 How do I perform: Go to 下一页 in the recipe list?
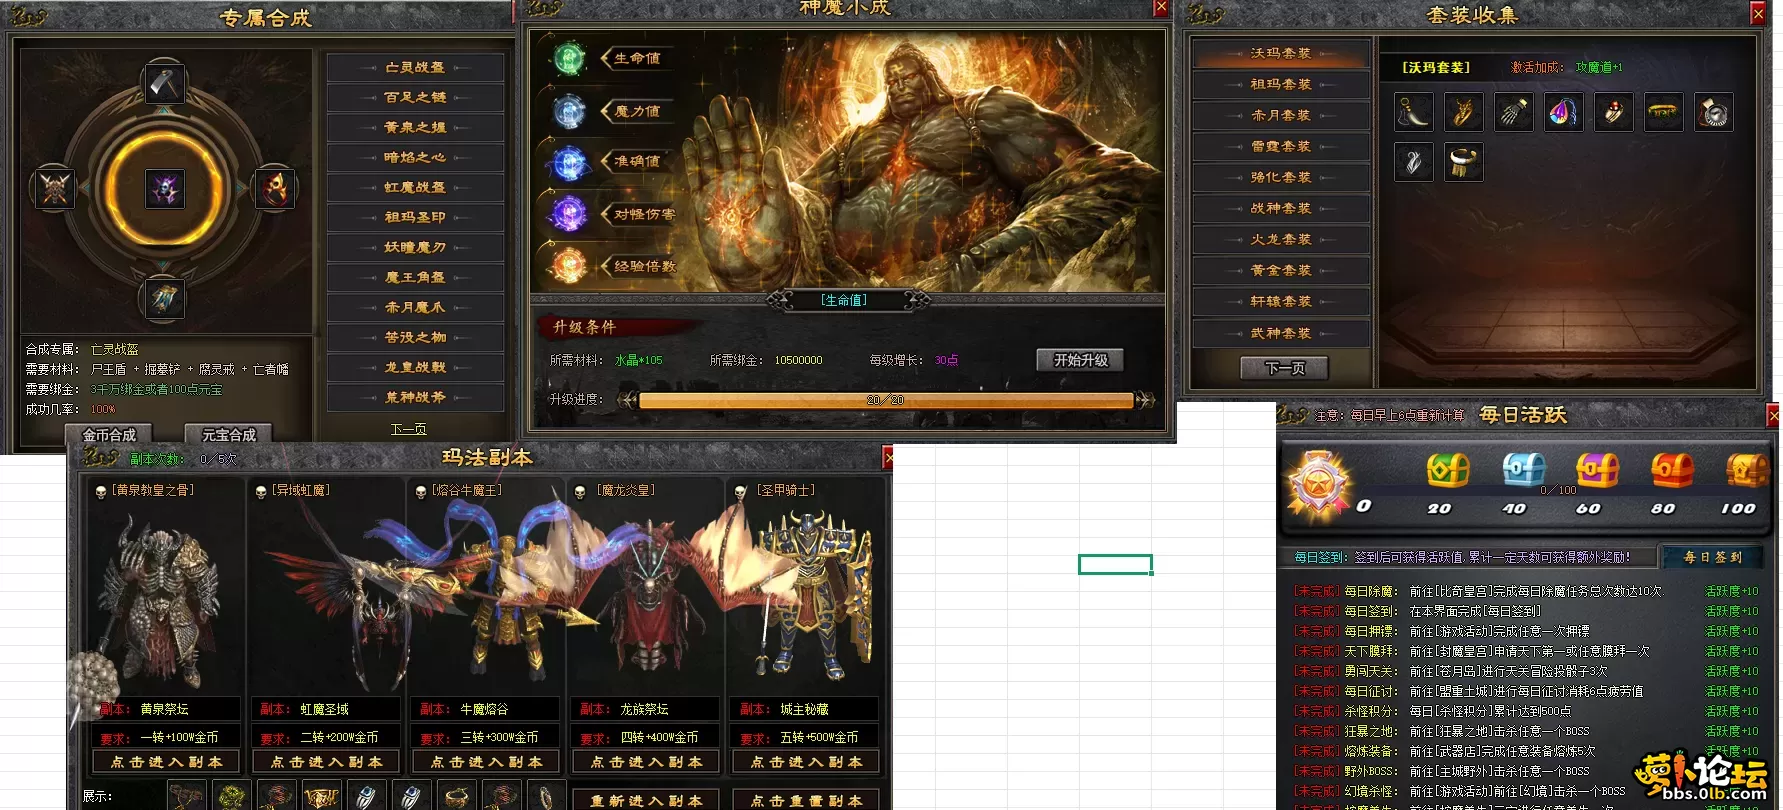click(x=408, y=429)
